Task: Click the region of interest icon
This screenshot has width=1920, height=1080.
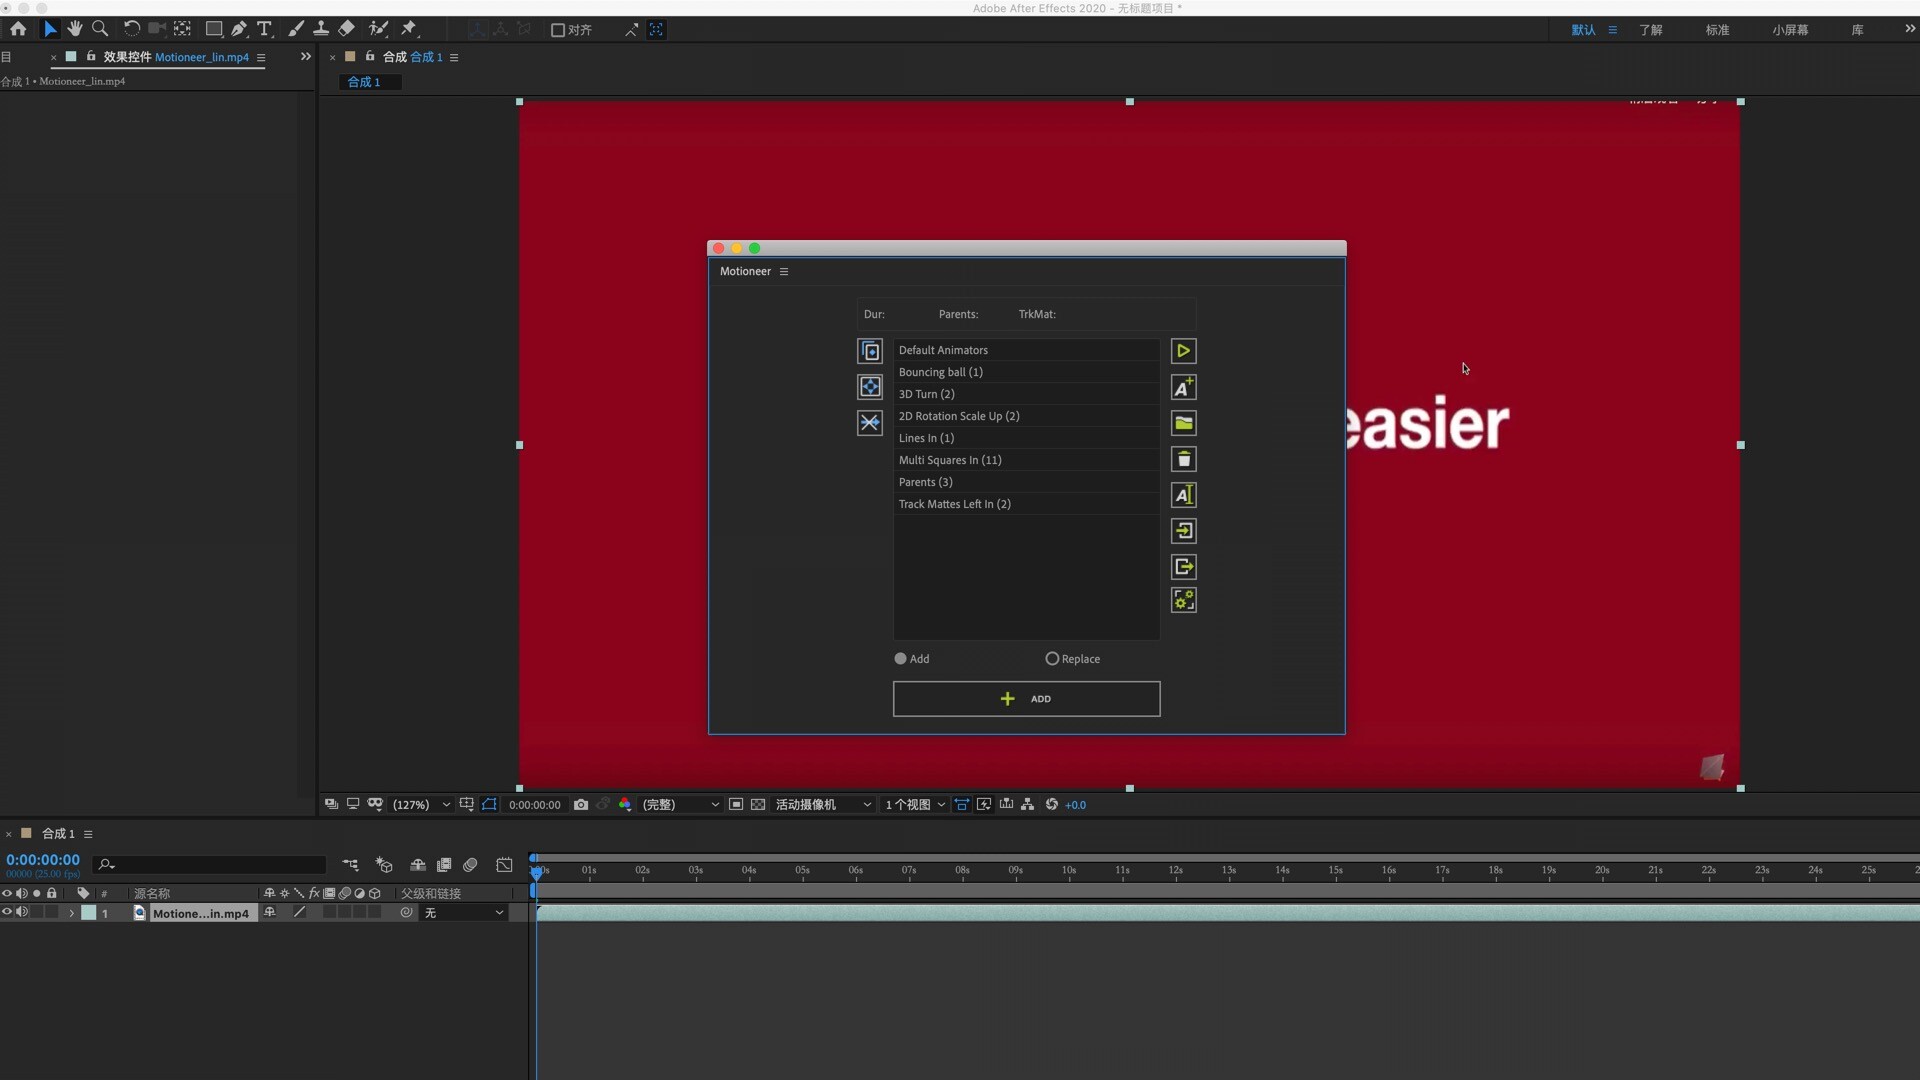Action: (736, 804)
